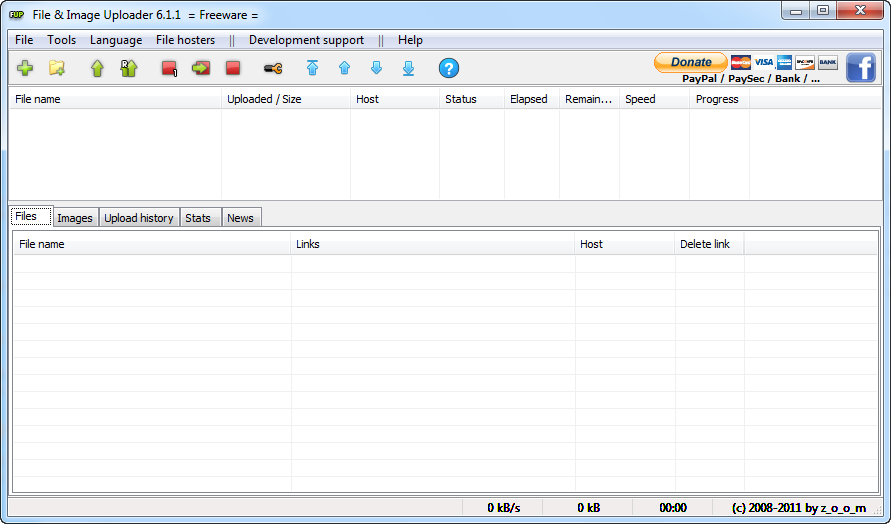Open the Help menu
This screenshot has width=891, height=524.
(410, 40)
